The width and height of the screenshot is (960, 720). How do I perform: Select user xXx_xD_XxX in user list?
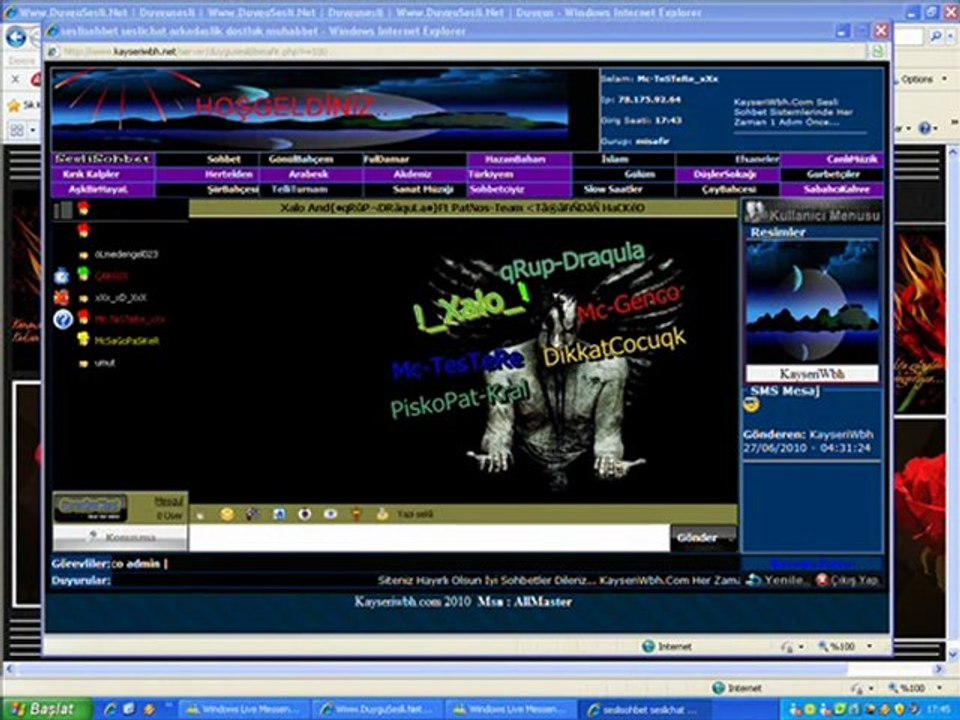pos(121,298)
